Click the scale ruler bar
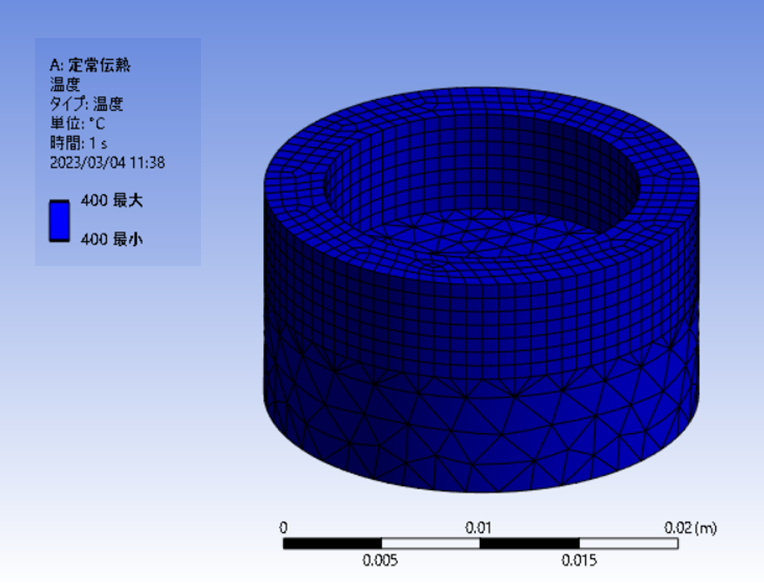This screenshot has height=583, width=764. [x=480, y=544]
